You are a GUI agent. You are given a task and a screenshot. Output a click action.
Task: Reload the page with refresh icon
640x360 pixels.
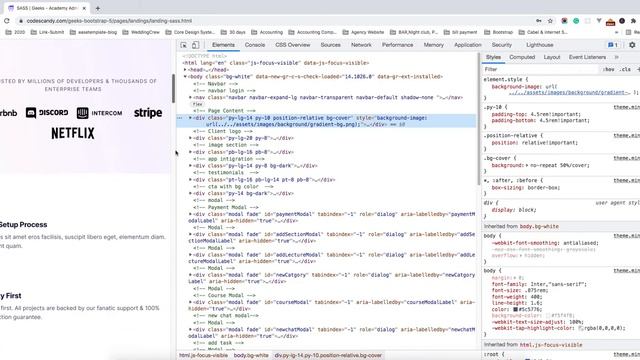[7, 21]
